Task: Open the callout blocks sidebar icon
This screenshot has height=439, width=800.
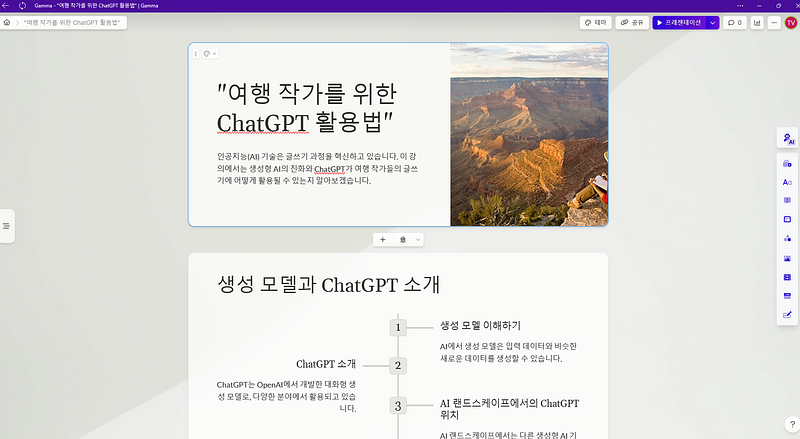Action: pyautogui.click(x=787, y=201)
